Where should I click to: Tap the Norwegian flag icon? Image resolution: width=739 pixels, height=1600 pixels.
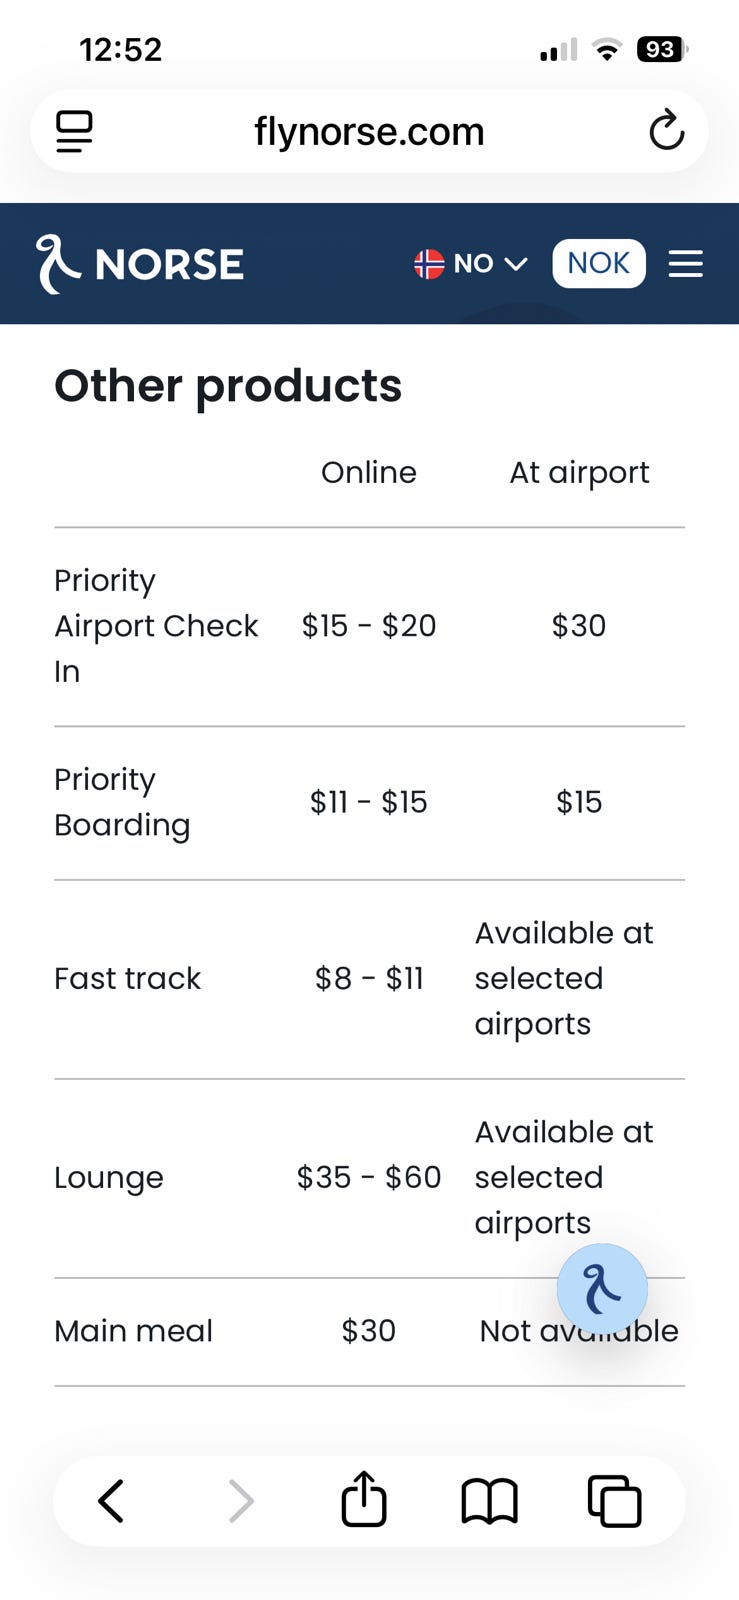pyautogui.click(x=429, y=264)
